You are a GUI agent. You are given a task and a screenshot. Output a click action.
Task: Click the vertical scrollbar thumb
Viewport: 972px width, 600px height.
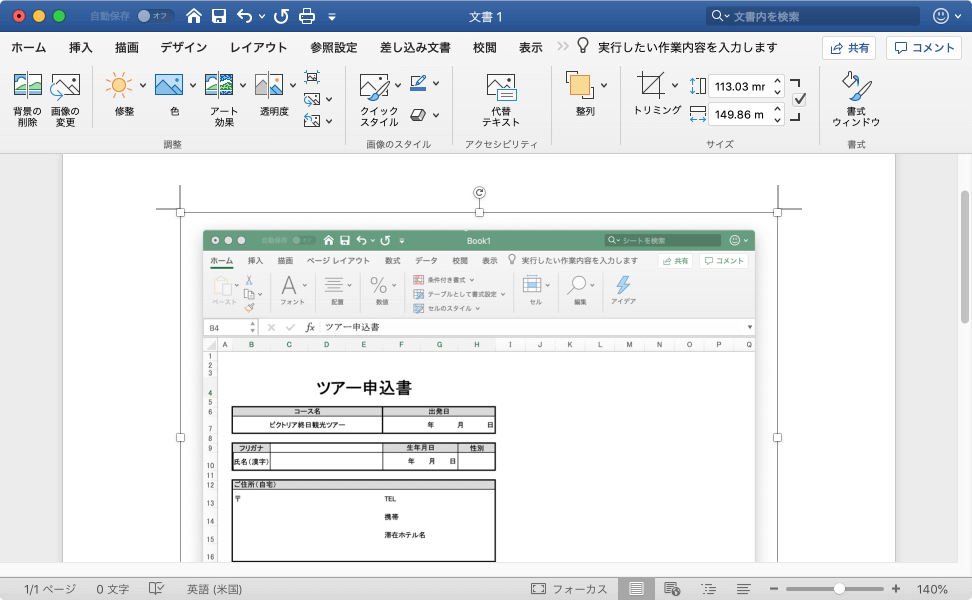[965, 257]
